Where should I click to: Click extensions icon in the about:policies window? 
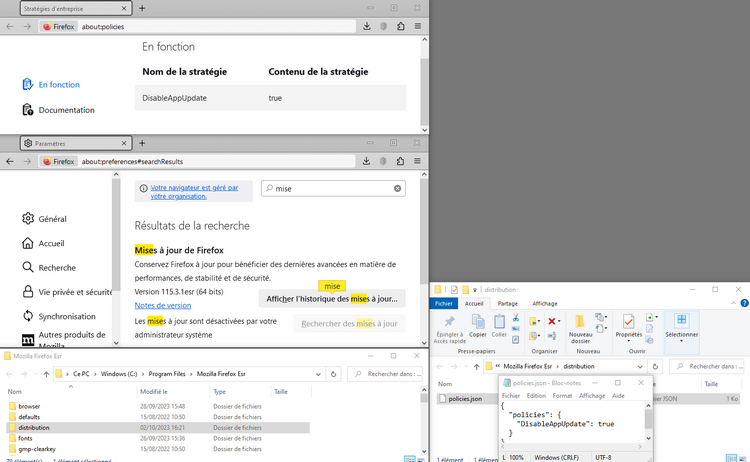tap(400, 26)
